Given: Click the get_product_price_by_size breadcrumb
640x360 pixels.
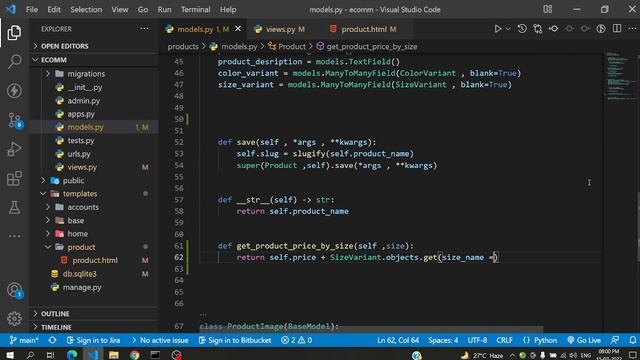Looking at the screenshot, I should coord(367,47).
